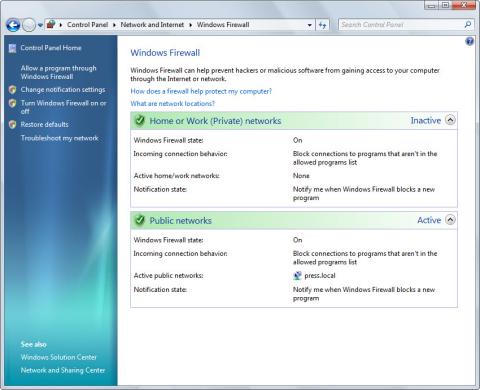The height and width of the screenshot is (390, 480).
Task: Click Windows Firewall page heading
Action: click(x=165, y=53)
